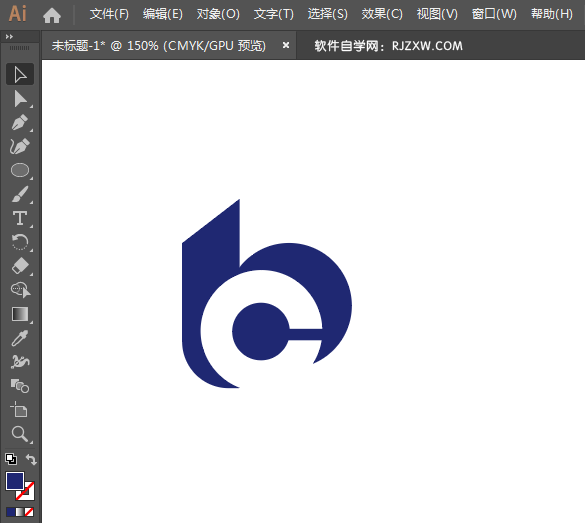Open the 编辑(E) menu
585x523 pixels.
click(x=163, y=14)
